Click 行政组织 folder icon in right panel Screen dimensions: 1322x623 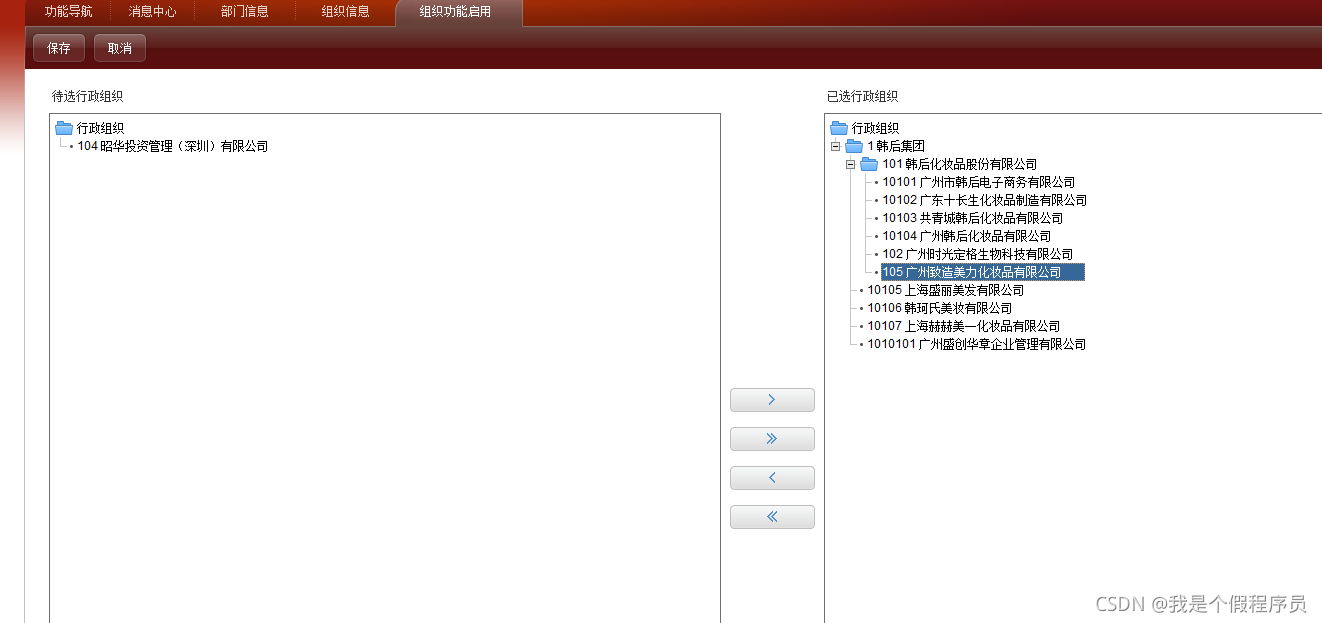click(839, 128)
